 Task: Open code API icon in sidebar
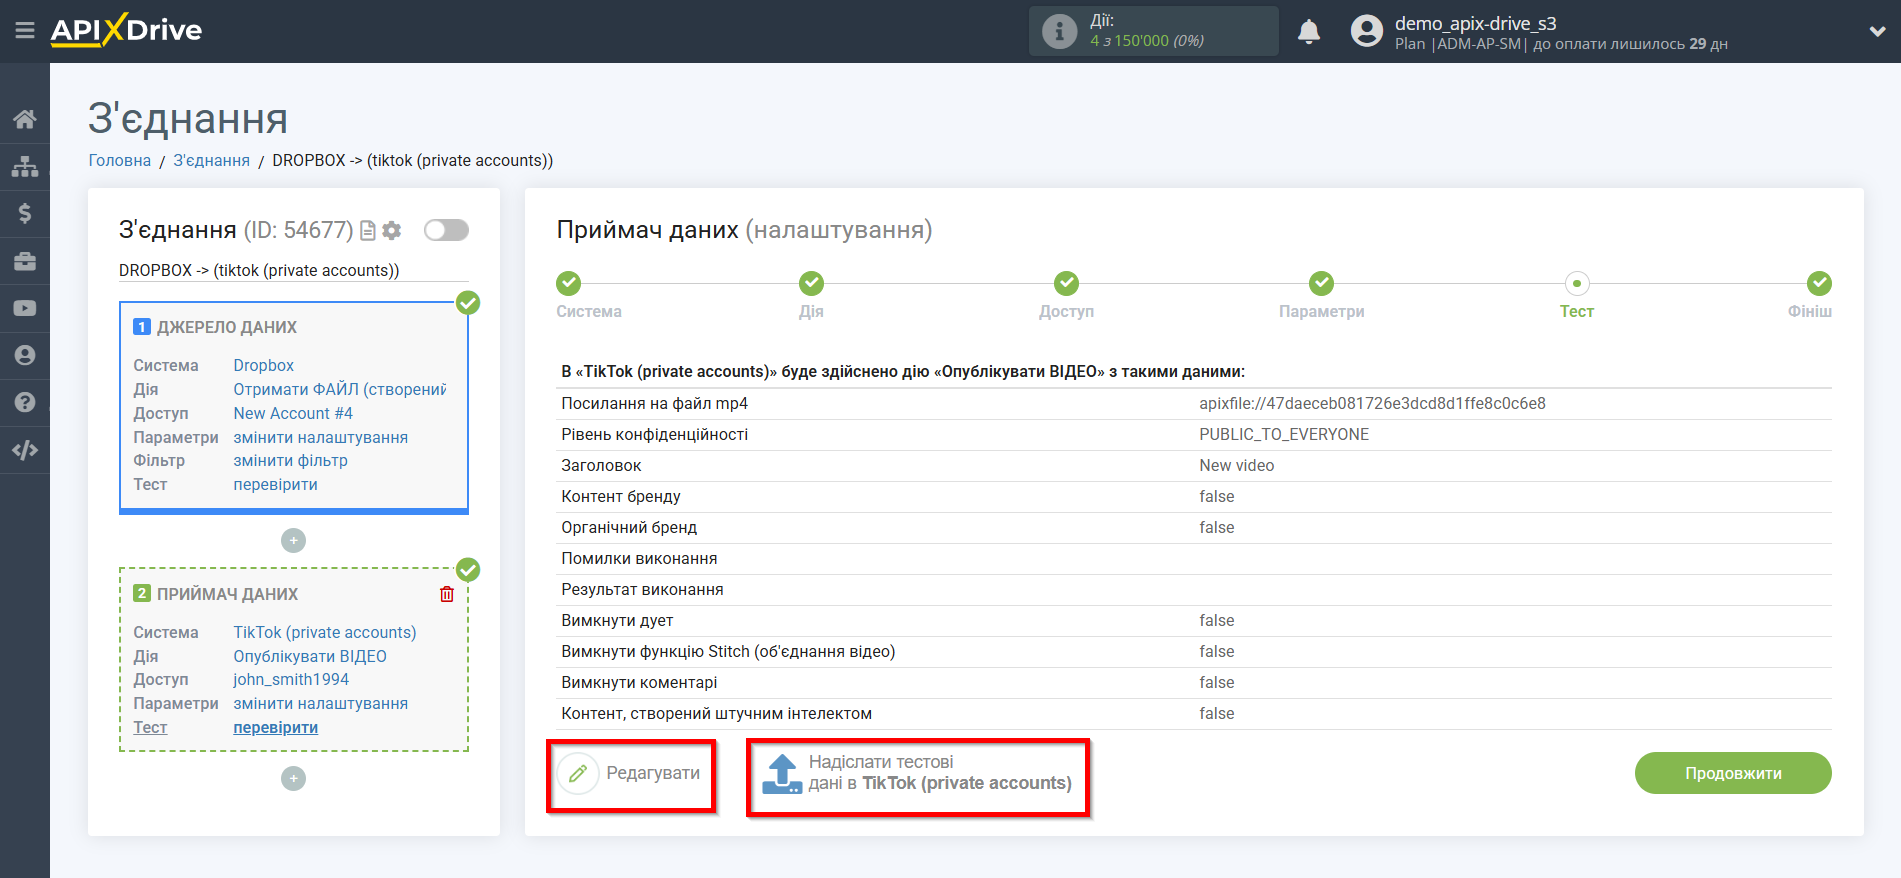click(25, 450)
